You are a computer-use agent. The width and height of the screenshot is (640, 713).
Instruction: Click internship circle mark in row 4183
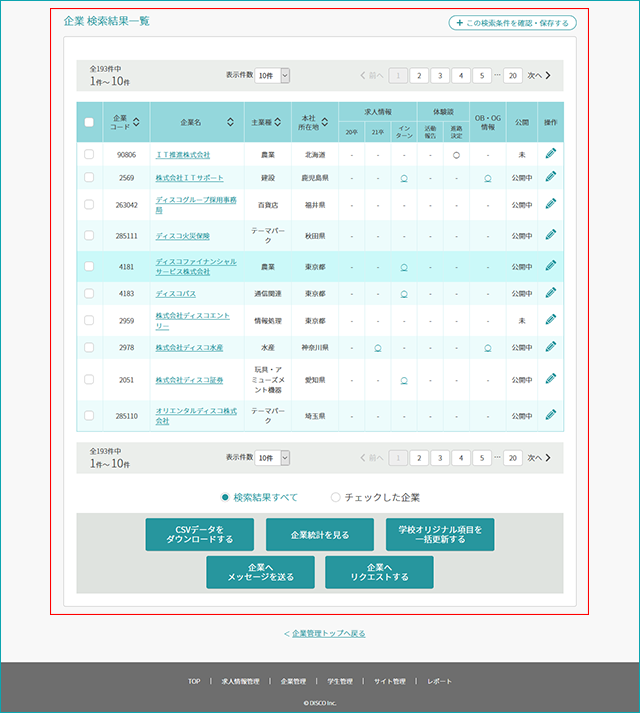404,294
